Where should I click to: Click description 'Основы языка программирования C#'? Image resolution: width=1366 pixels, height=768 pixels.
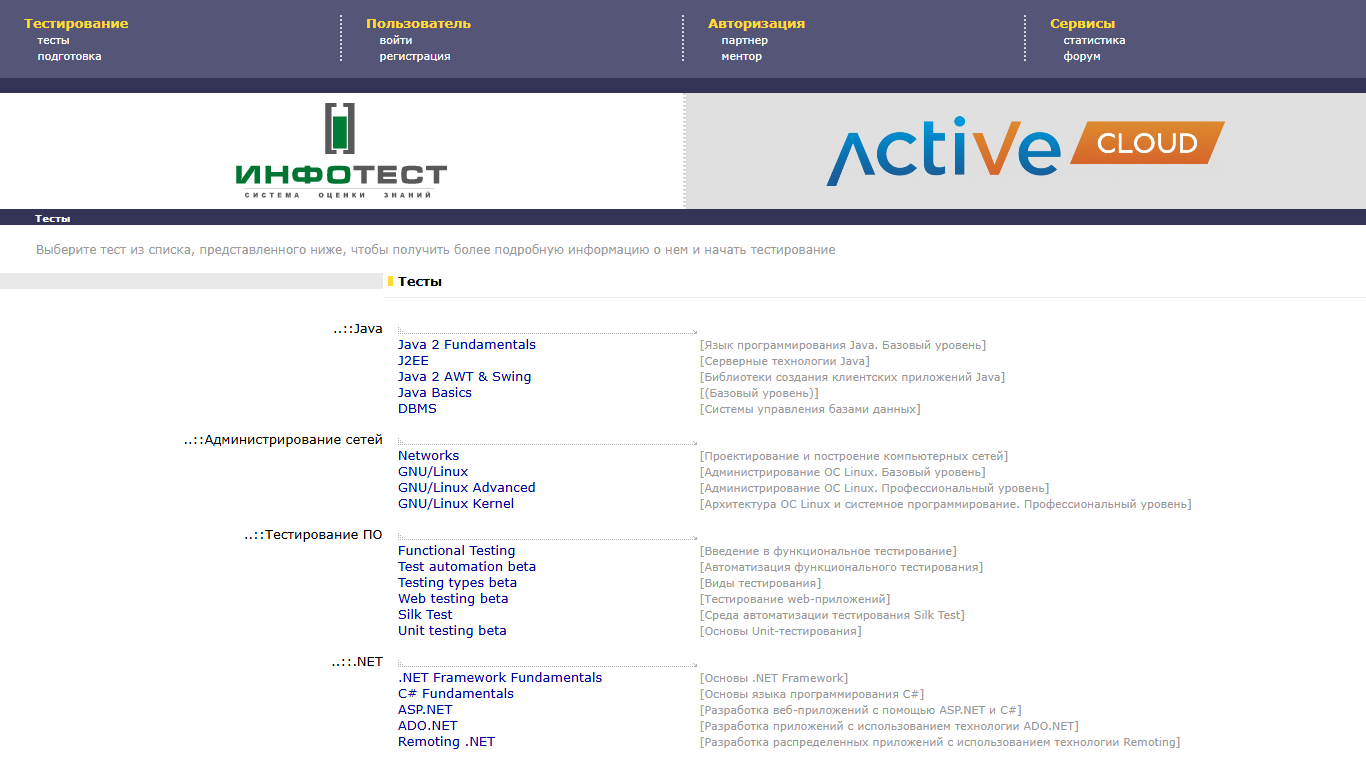812,695
